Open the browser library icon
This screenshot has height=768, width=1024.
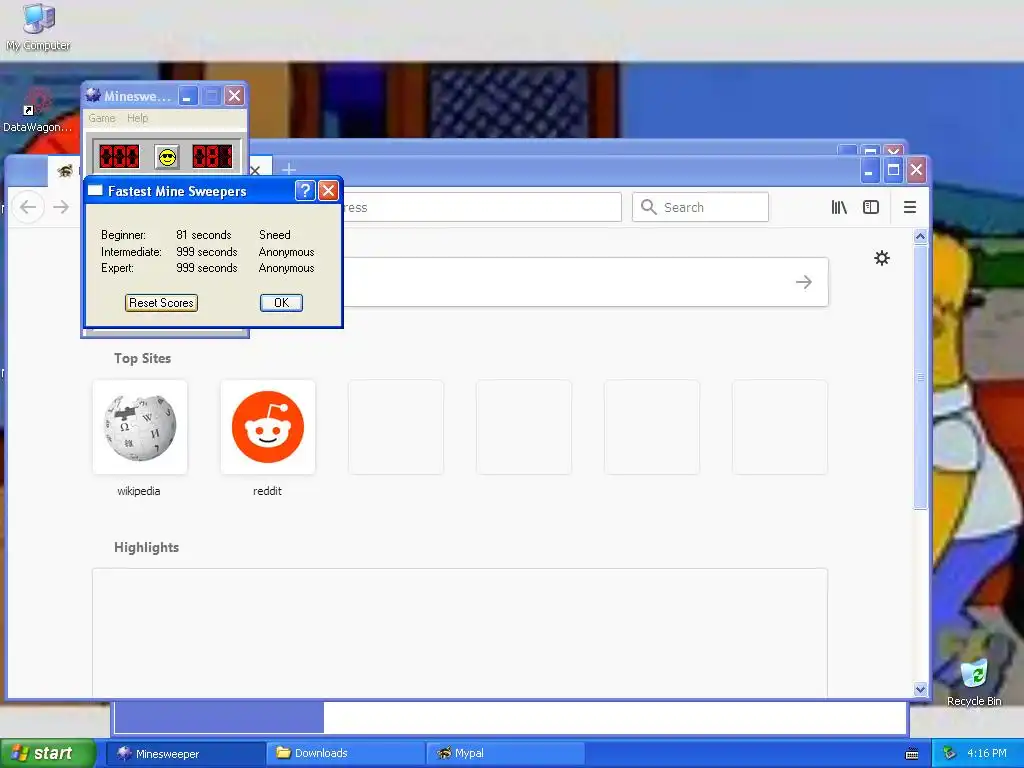pos(839,207)
